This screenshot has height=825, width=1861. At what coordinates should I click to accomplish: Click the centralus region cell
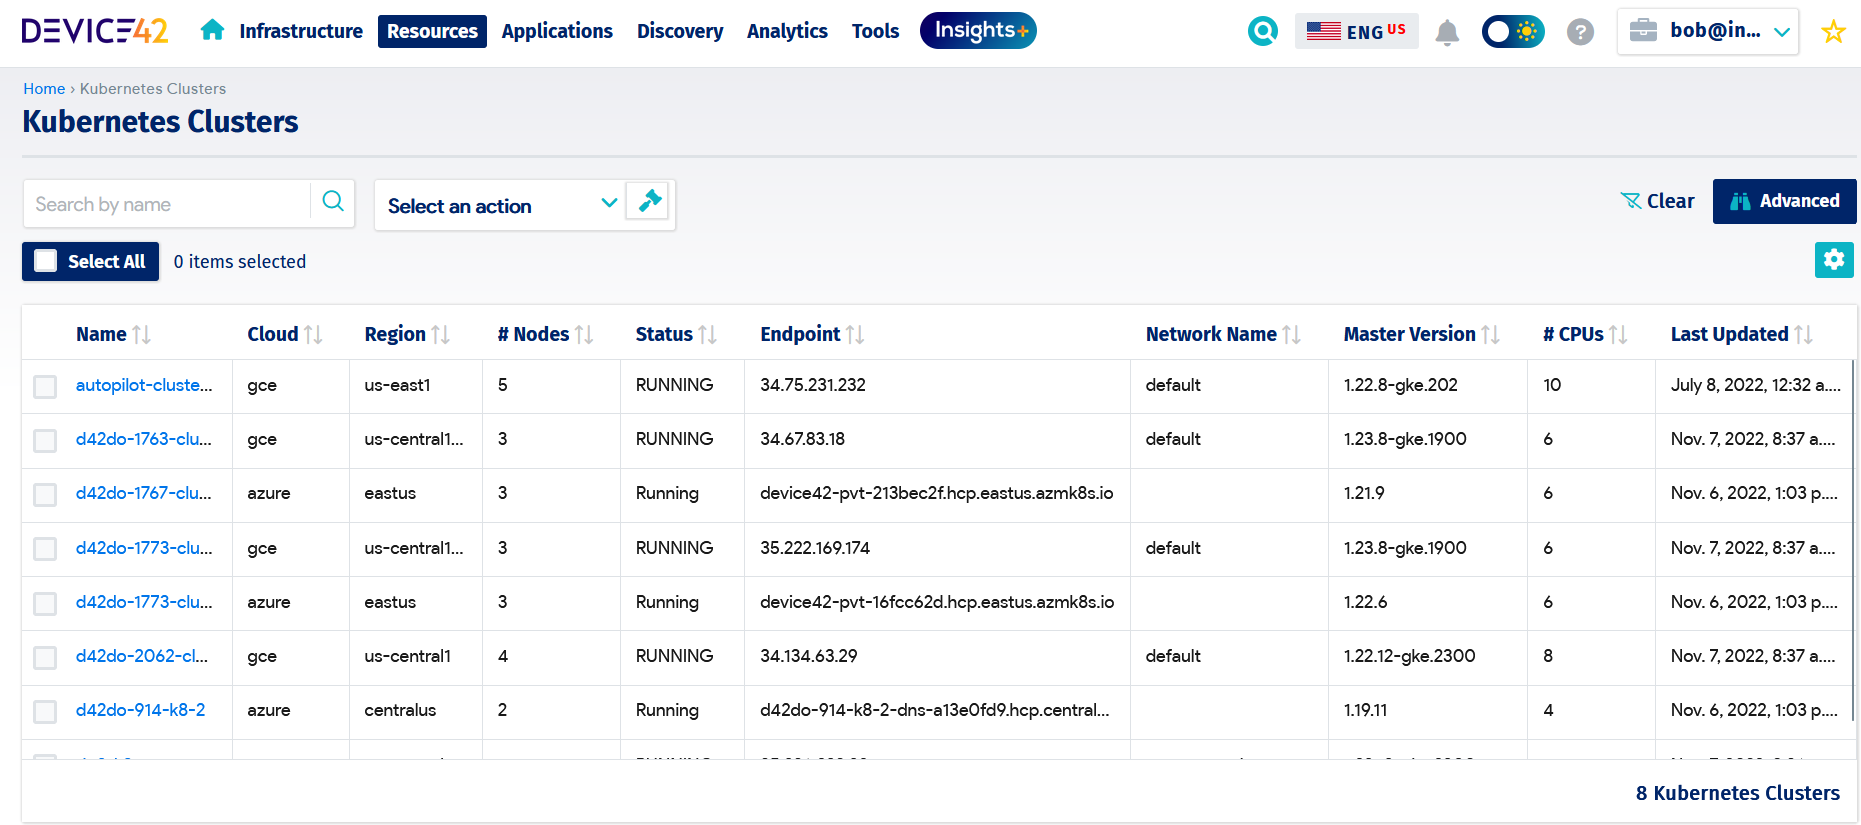tap(400, 710)
